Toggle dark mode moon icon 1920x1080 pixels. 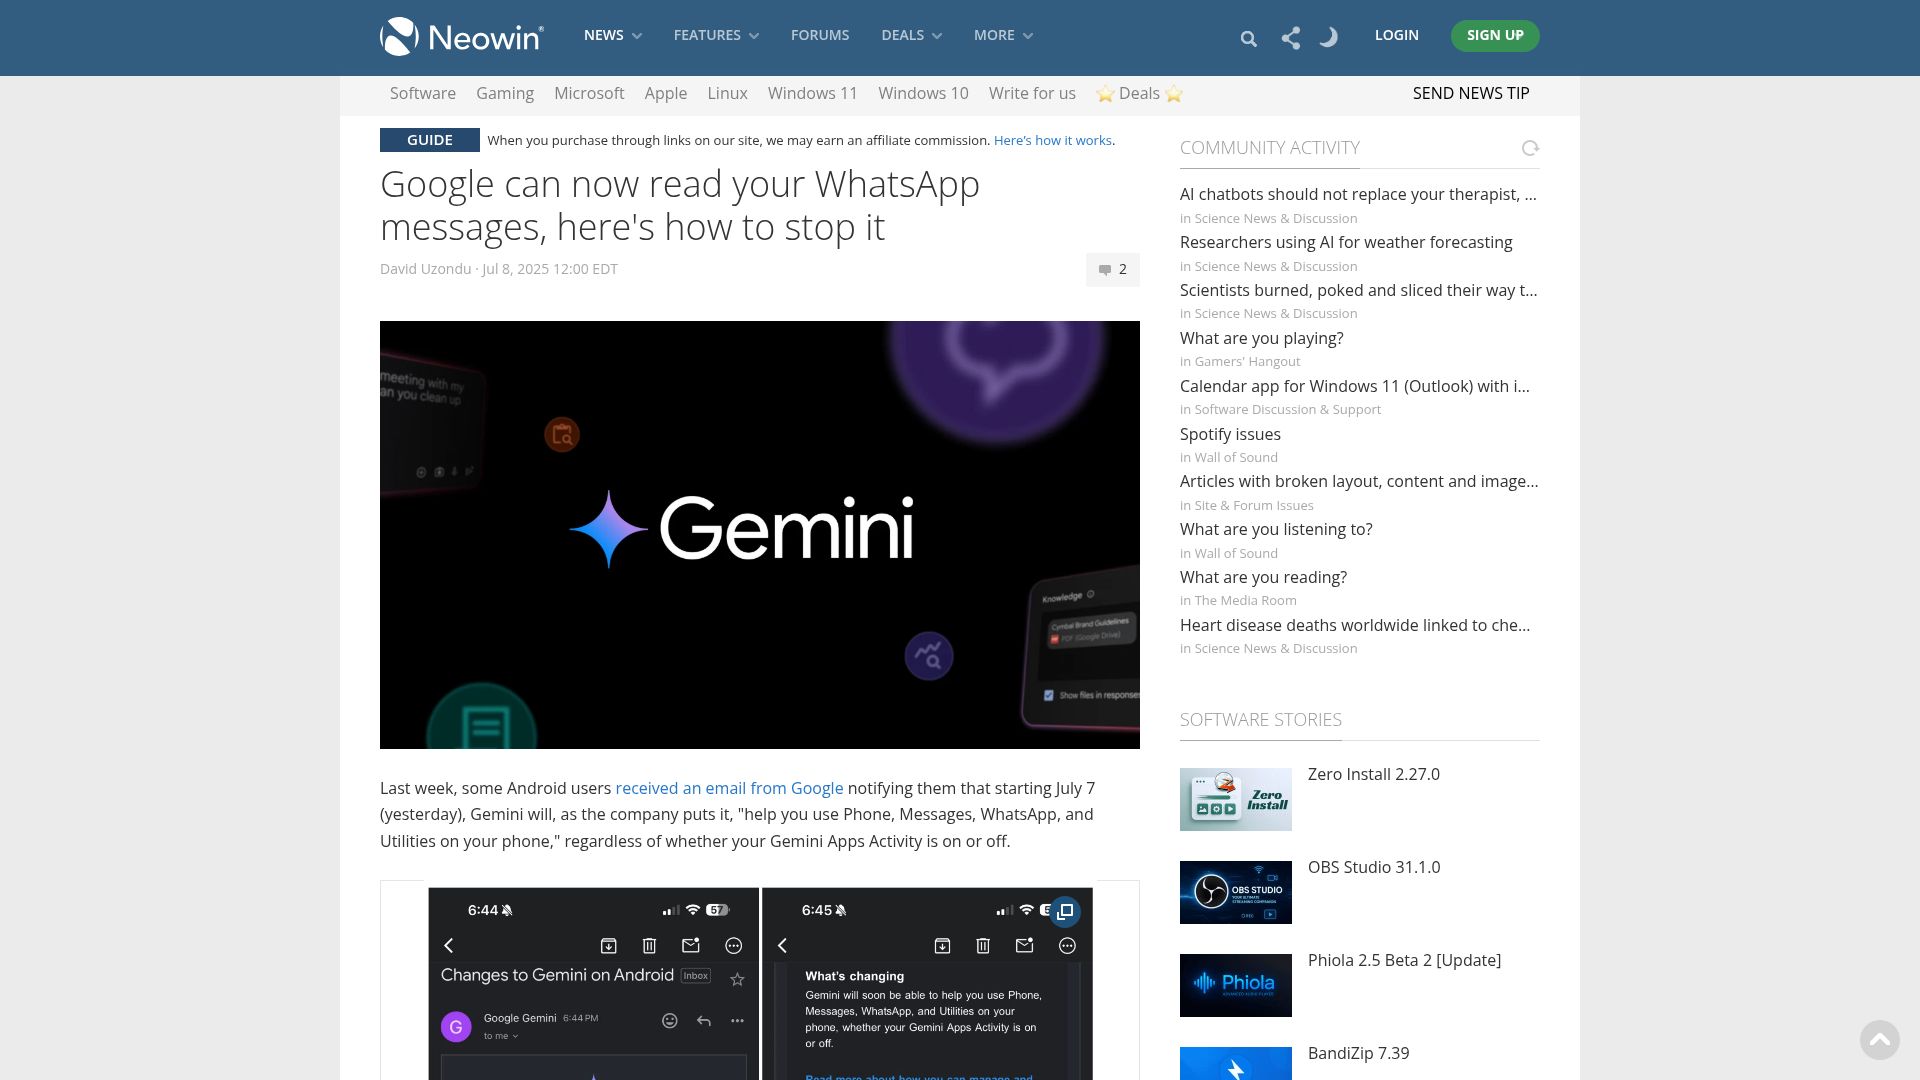(1329, 38)
